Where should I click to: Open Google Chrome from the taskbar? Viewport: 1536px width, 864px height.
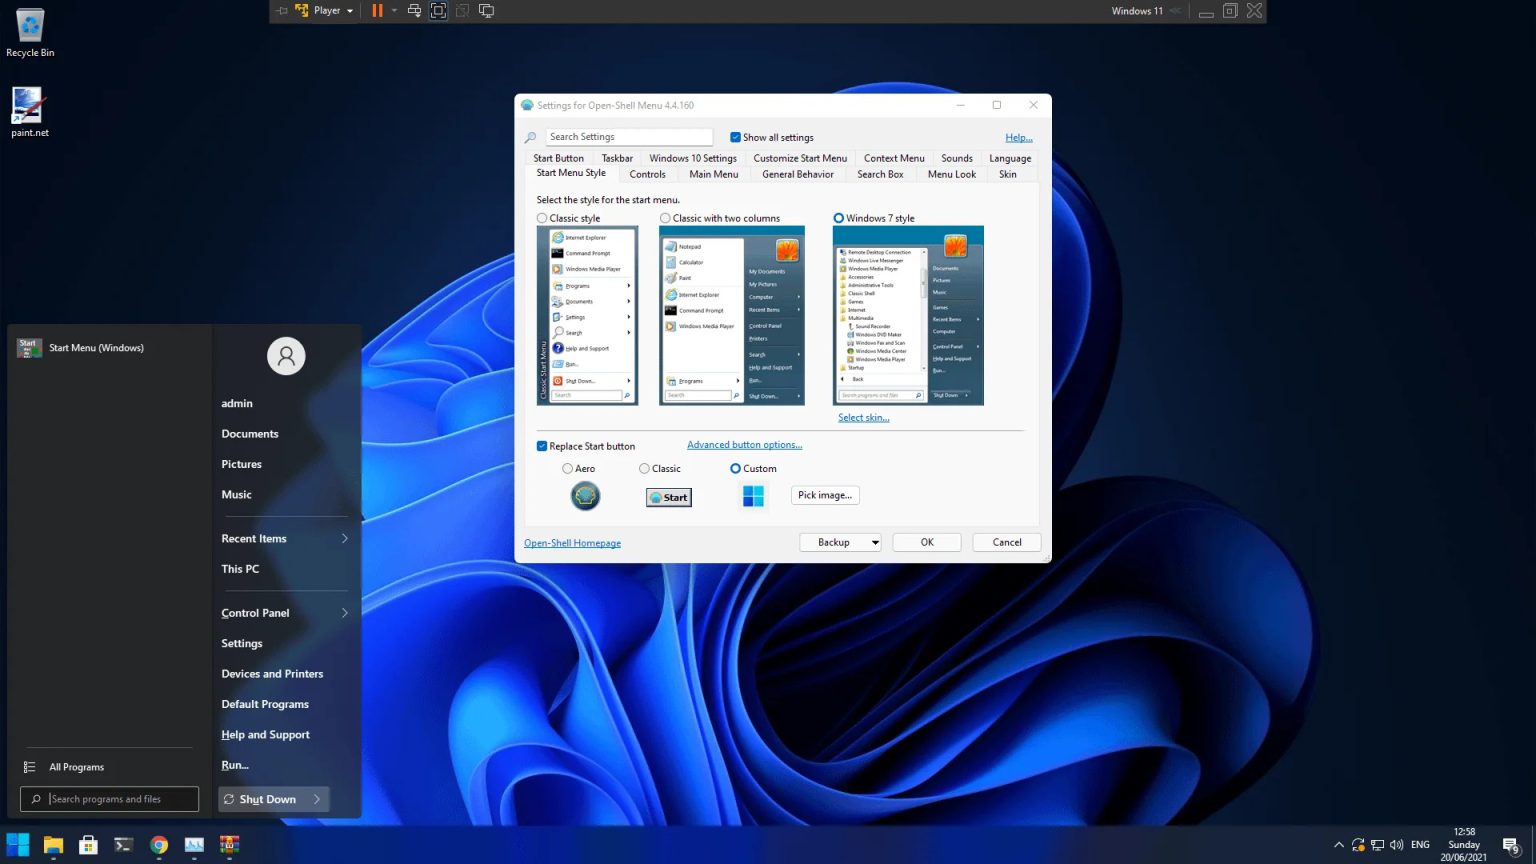[159, 844]
